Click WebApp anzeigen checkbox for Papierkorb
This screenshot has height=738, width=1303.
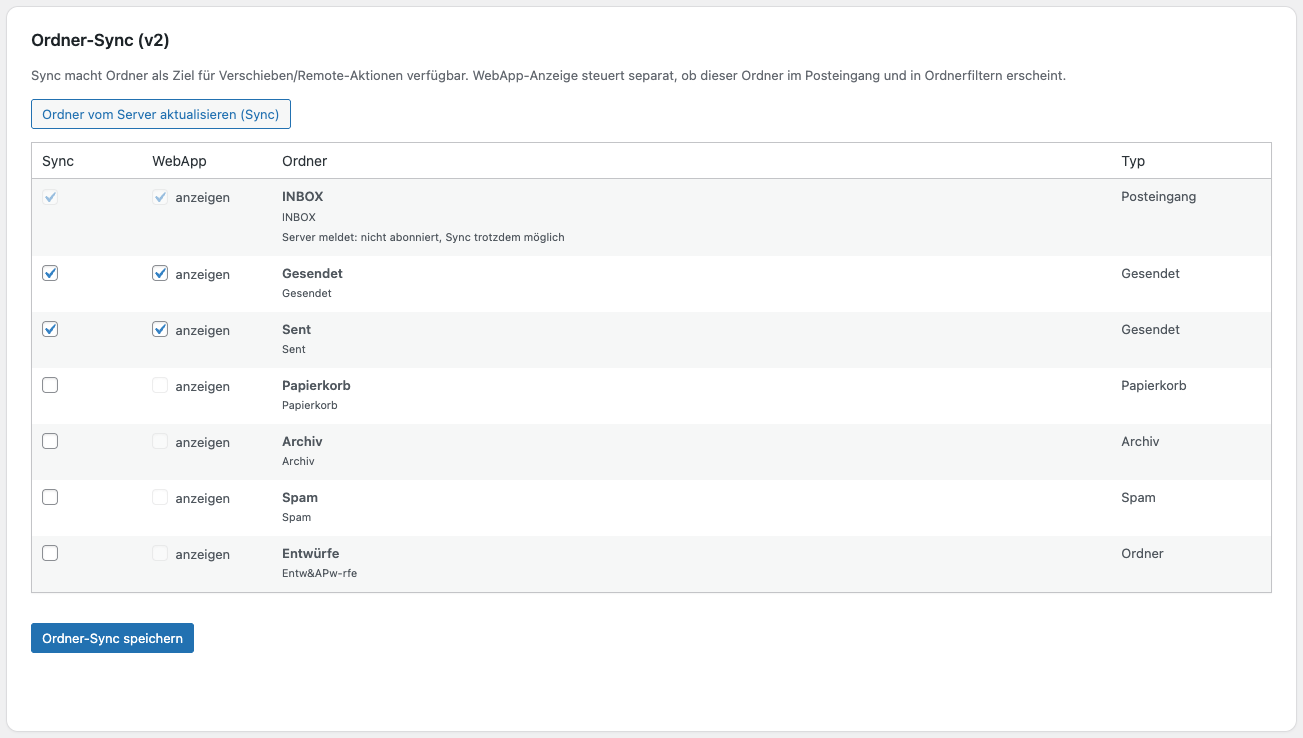[x=160, y=385]
